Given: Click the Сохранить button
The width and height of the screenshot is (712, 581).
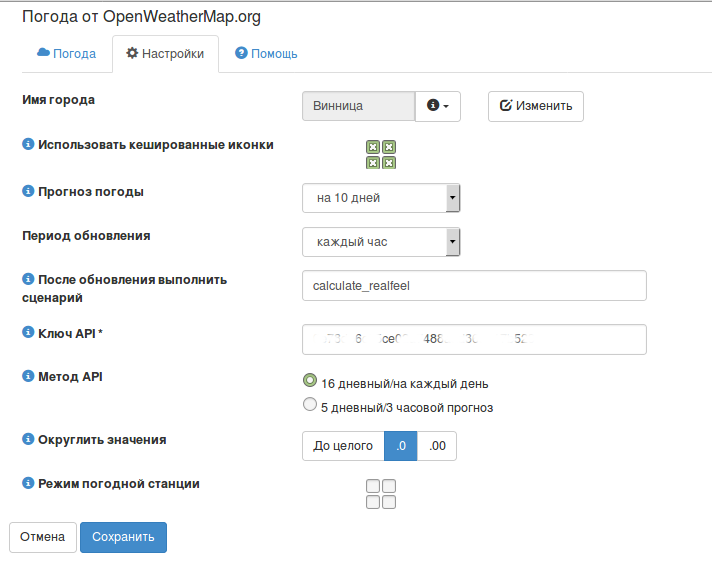Looking at the screenshot, I should tap(124, 537).
